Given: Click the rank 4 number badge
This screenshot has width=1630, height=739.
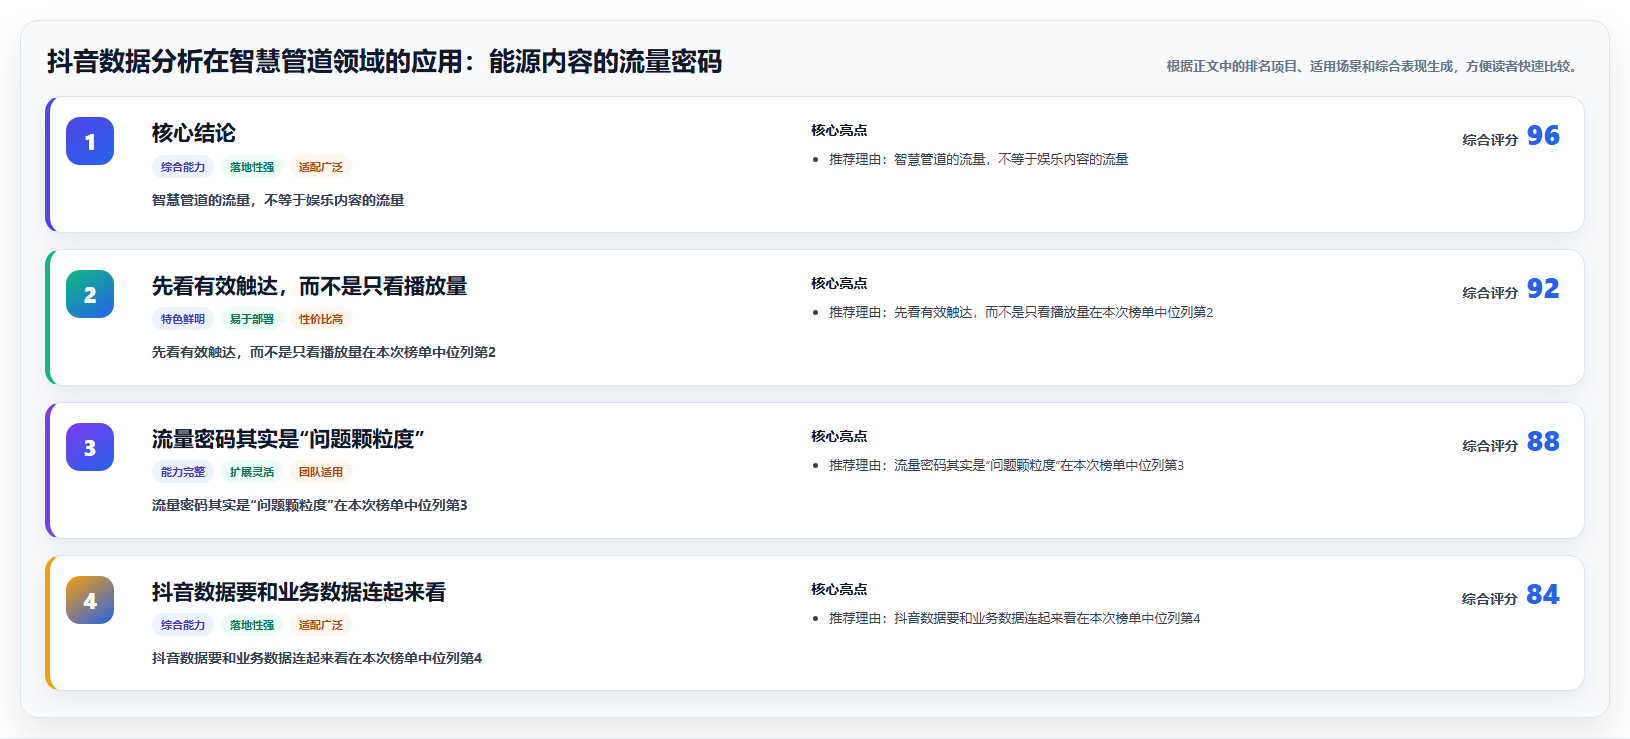Looking at the screenshot, I should pyautogui.click(x=90, y=600).
